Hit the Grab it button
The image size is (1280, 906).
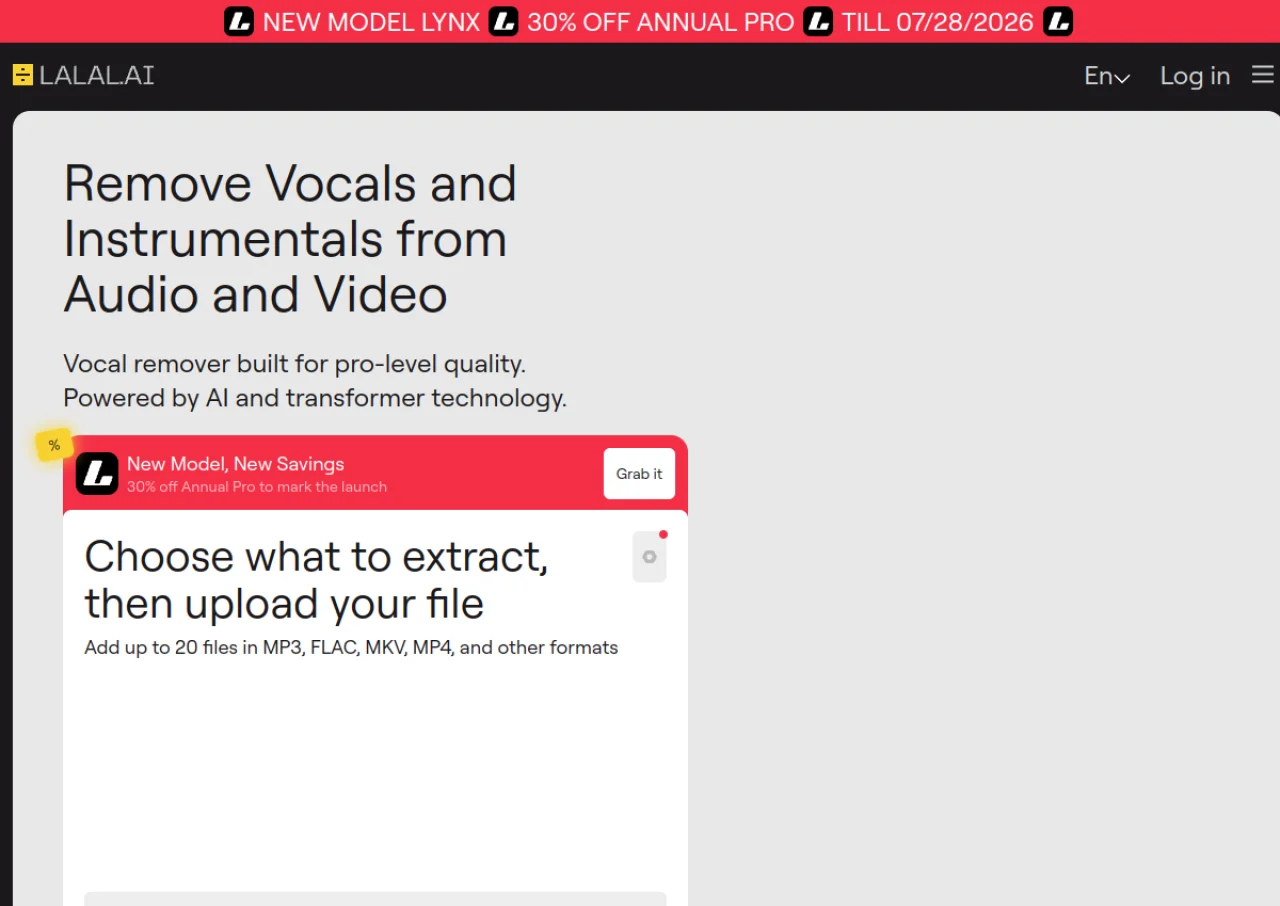pyautogui.click(x=639, y=474)
